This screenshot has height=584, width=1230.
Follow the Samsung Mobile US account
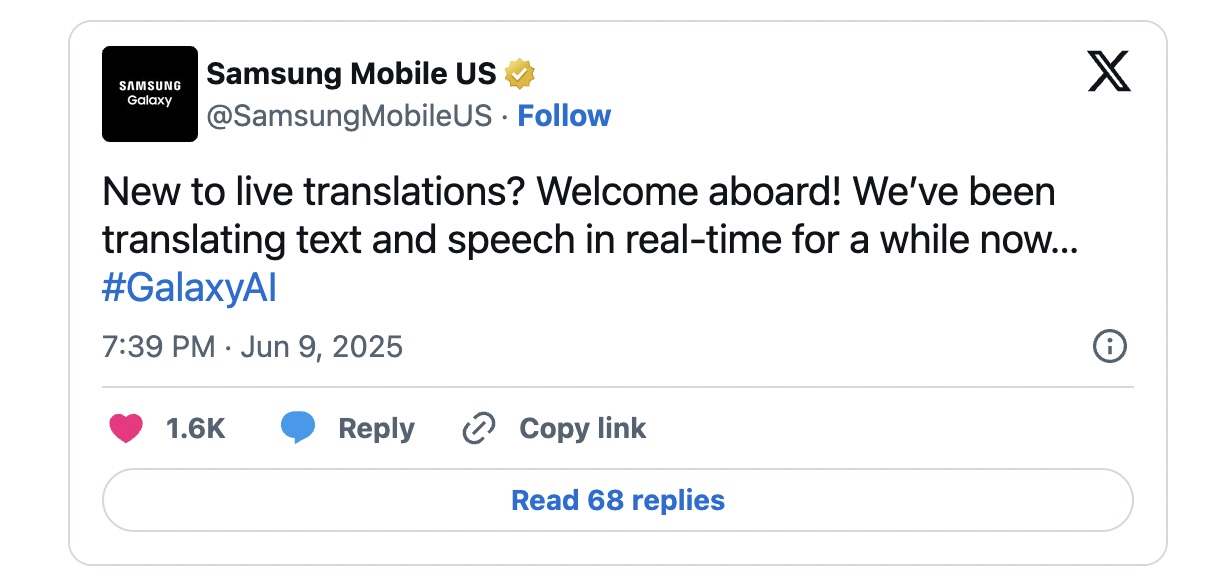coord(564,116)
